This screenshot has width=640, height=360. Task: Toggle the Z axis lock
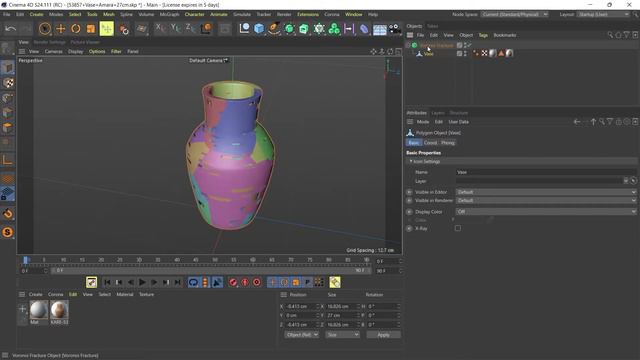[190, 29]
